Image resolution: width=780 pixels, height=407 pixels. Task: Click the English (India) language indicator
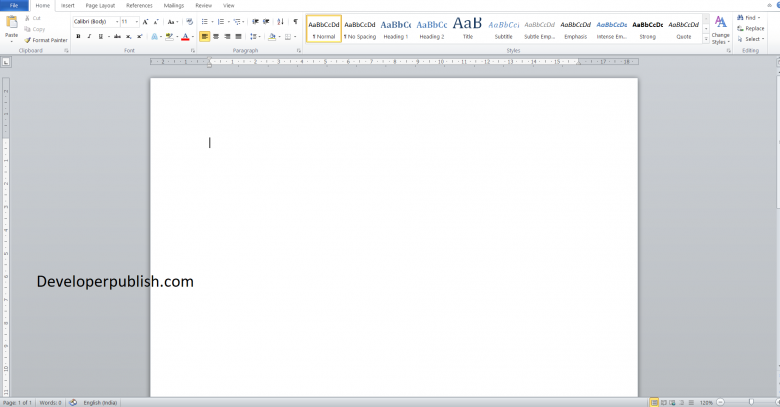100,402
